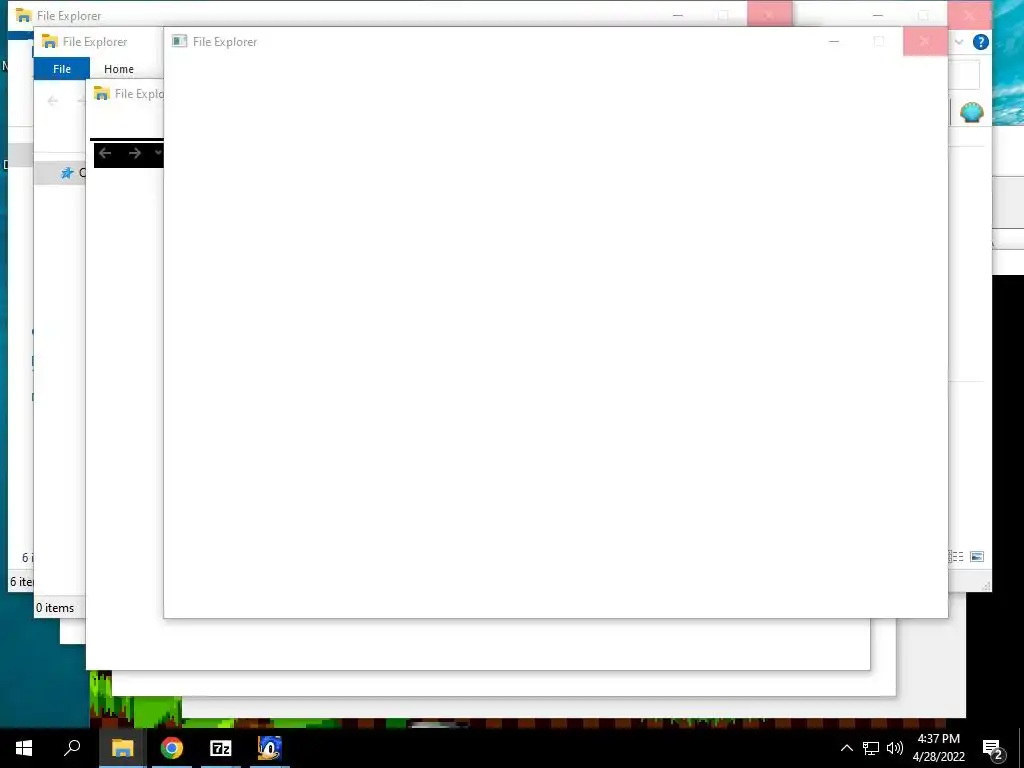Viewport: 1024px width, 768px height.
Task: Click the grayed back arrow under the File tab
Action: tap(53, 100)
